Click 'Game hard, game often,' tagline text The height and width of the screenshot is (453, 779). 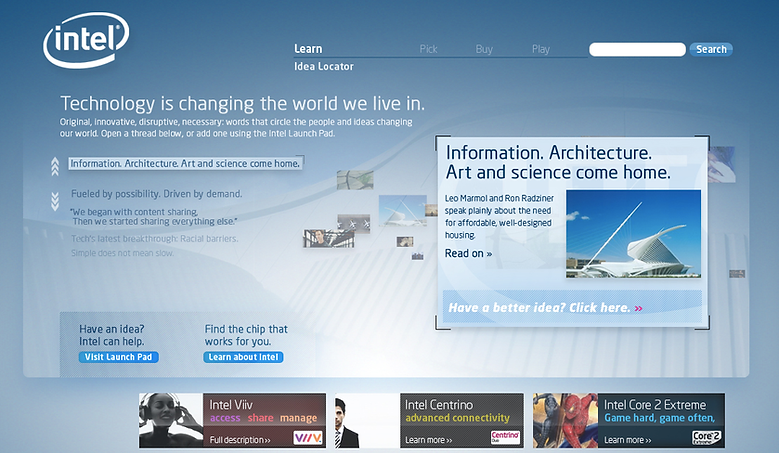pyautogui.click(x=660, y=418)
